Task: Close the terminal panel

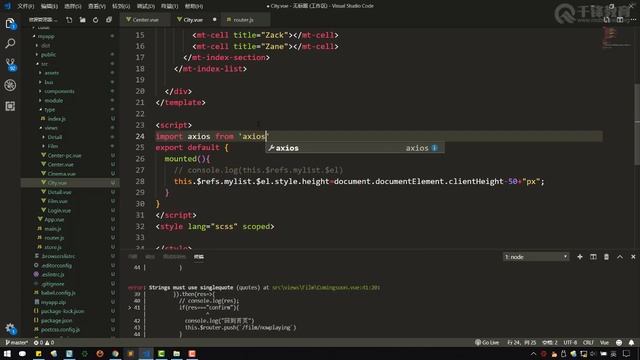Action: pyautogui.click(x=633, y=257)
